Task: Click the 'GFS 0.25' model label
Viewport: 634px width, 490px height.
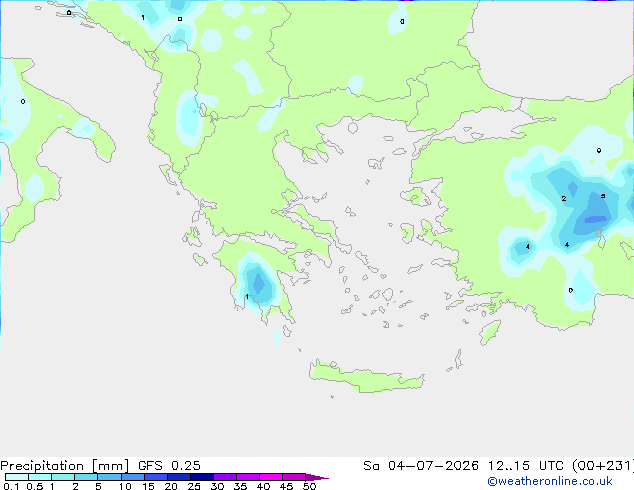Action: [x=169, y=466]
